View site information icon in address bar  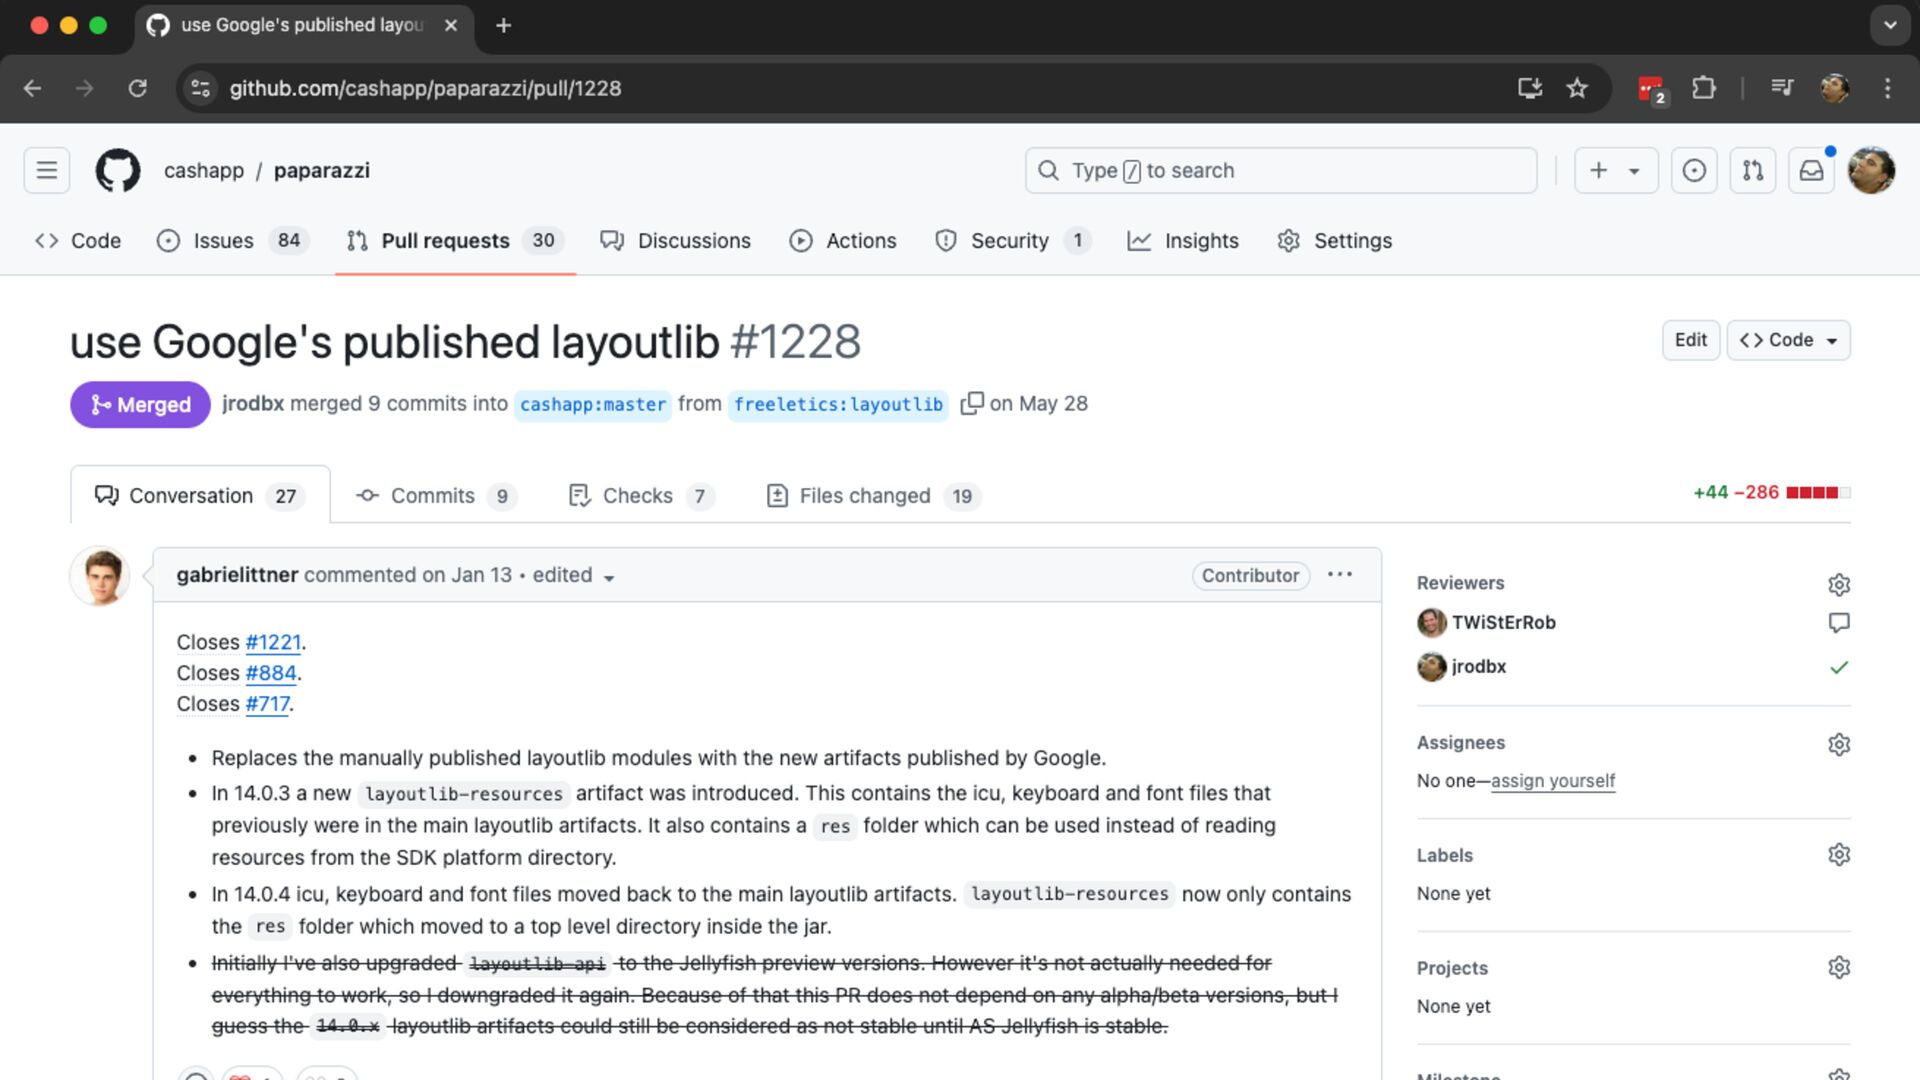tap(200, 88)
